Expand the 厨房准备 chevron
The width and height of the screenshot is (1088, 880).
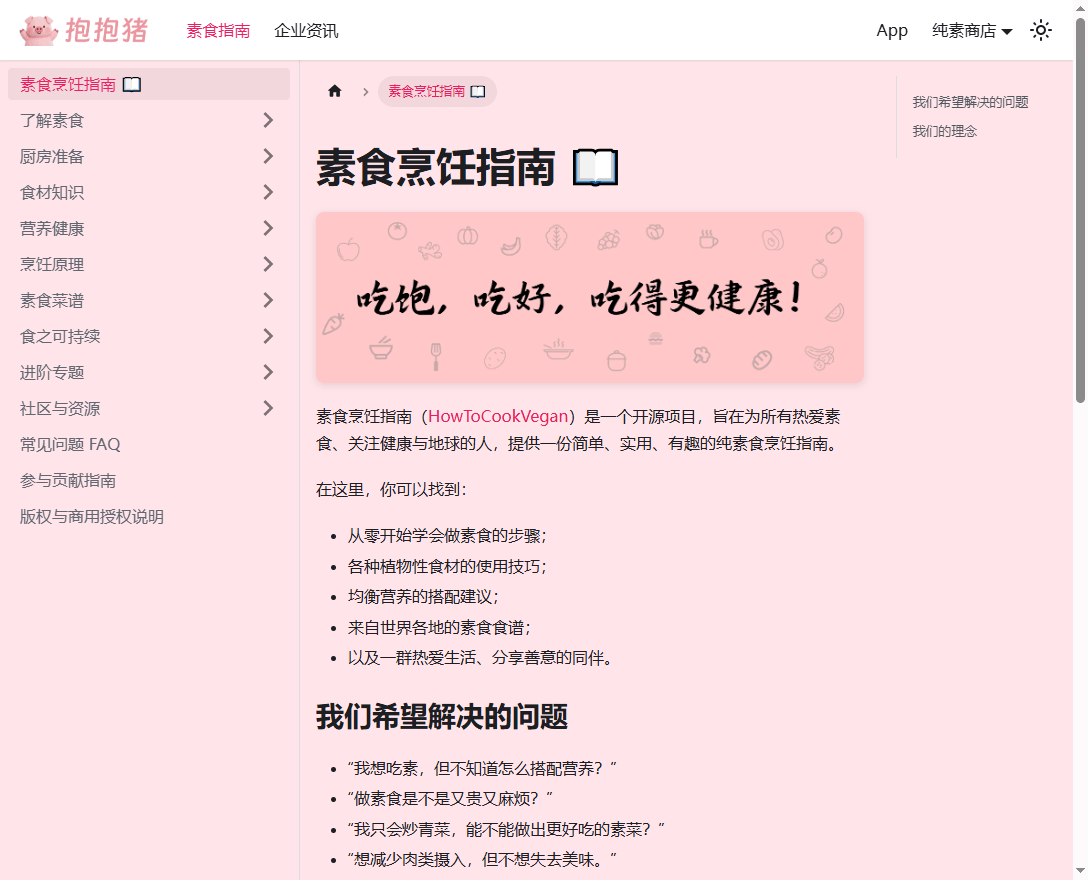pos(267,157)
